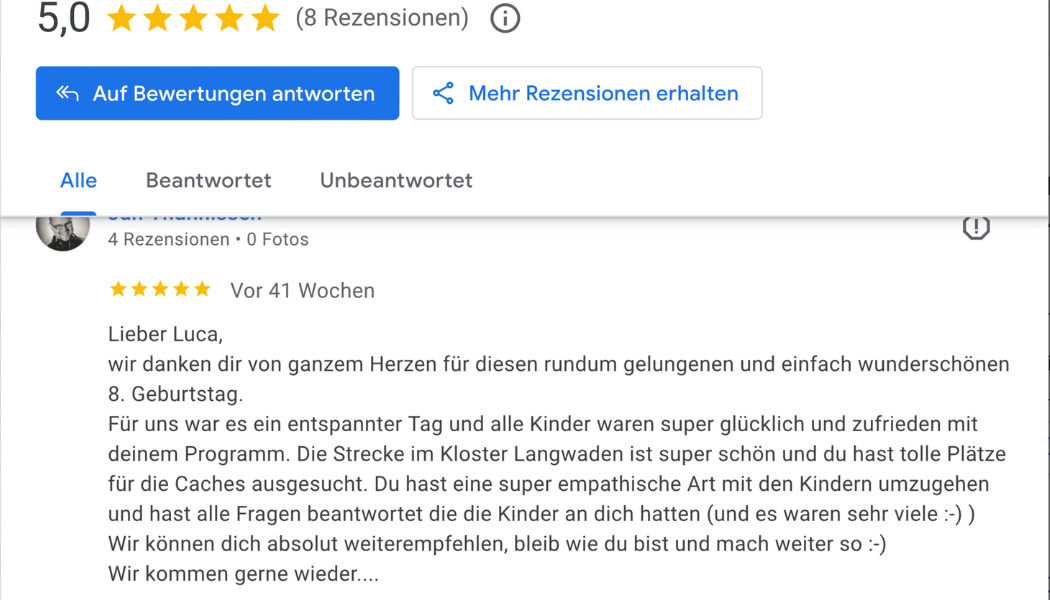Choose Mehr Rezensionen erhalten button label

[x=603, y=94]
